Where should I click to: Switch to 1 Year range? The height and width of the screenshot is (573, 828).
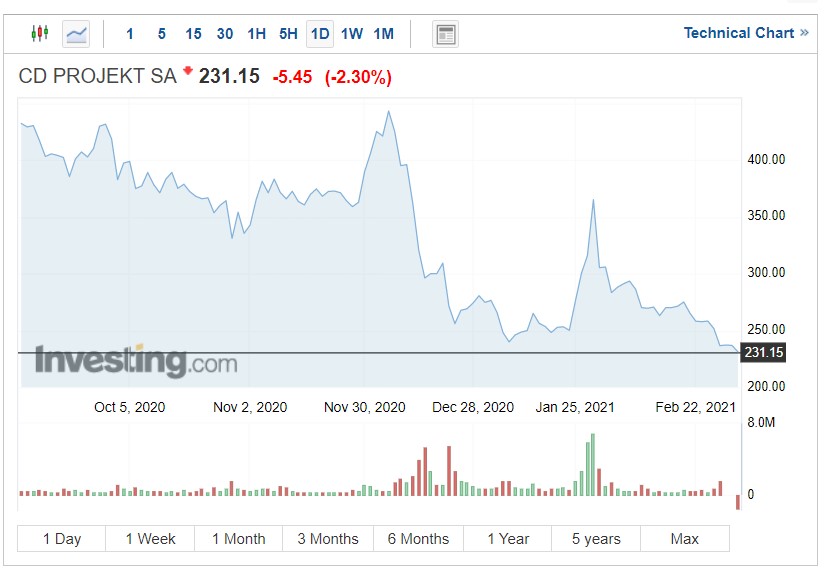508,539
